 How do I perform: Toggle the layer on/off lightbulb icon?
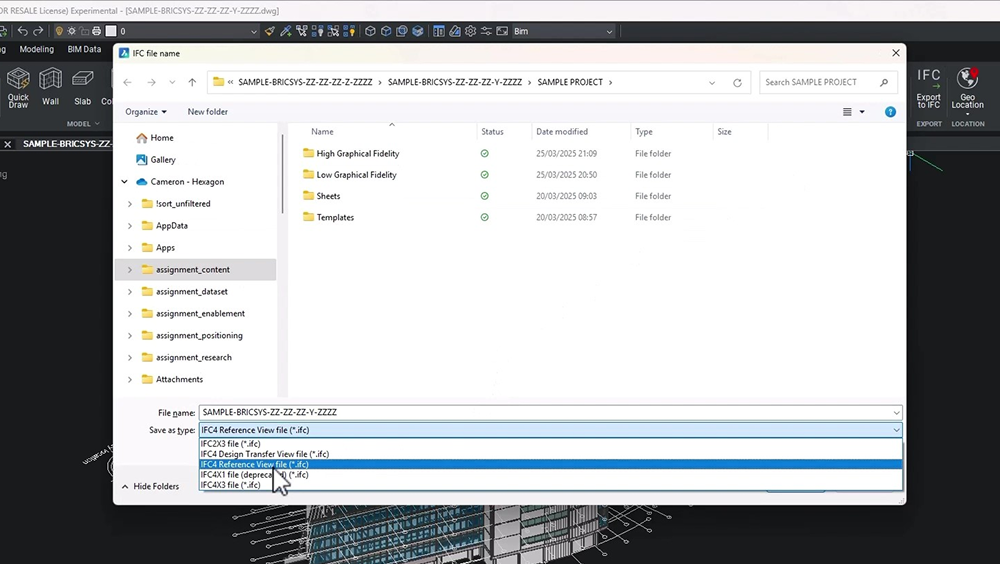tap(59, 31)
